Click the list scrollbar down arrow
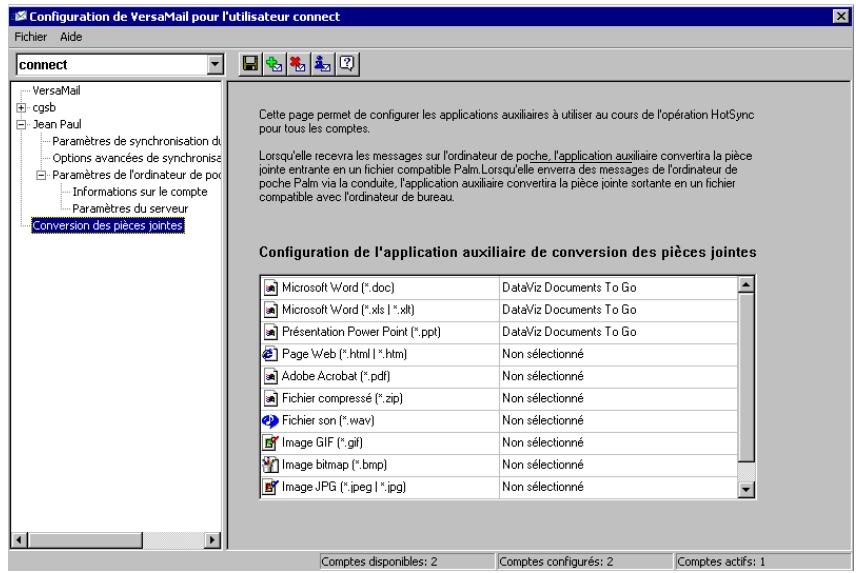This screenshot has height=573, width=856. pos(746,490)
